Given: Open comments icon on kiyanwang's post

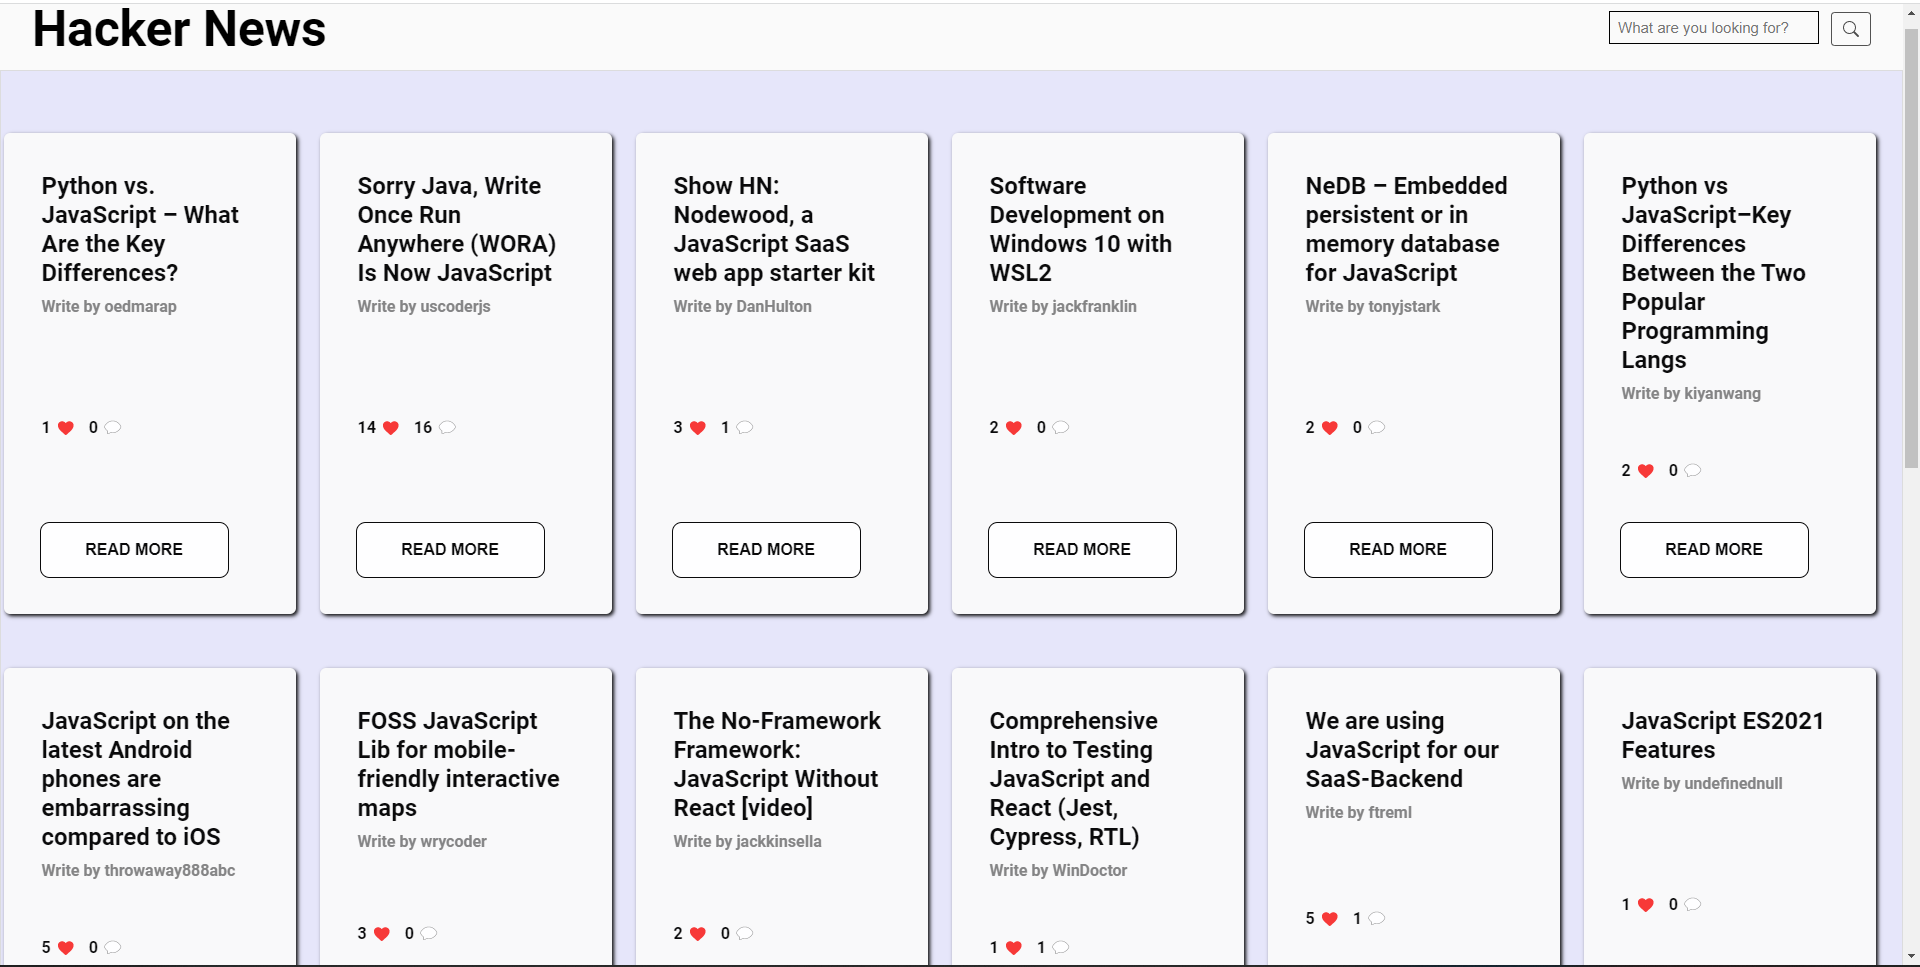Looking at the screenshot, I should pyautogui.click(x=1693, y=470).
